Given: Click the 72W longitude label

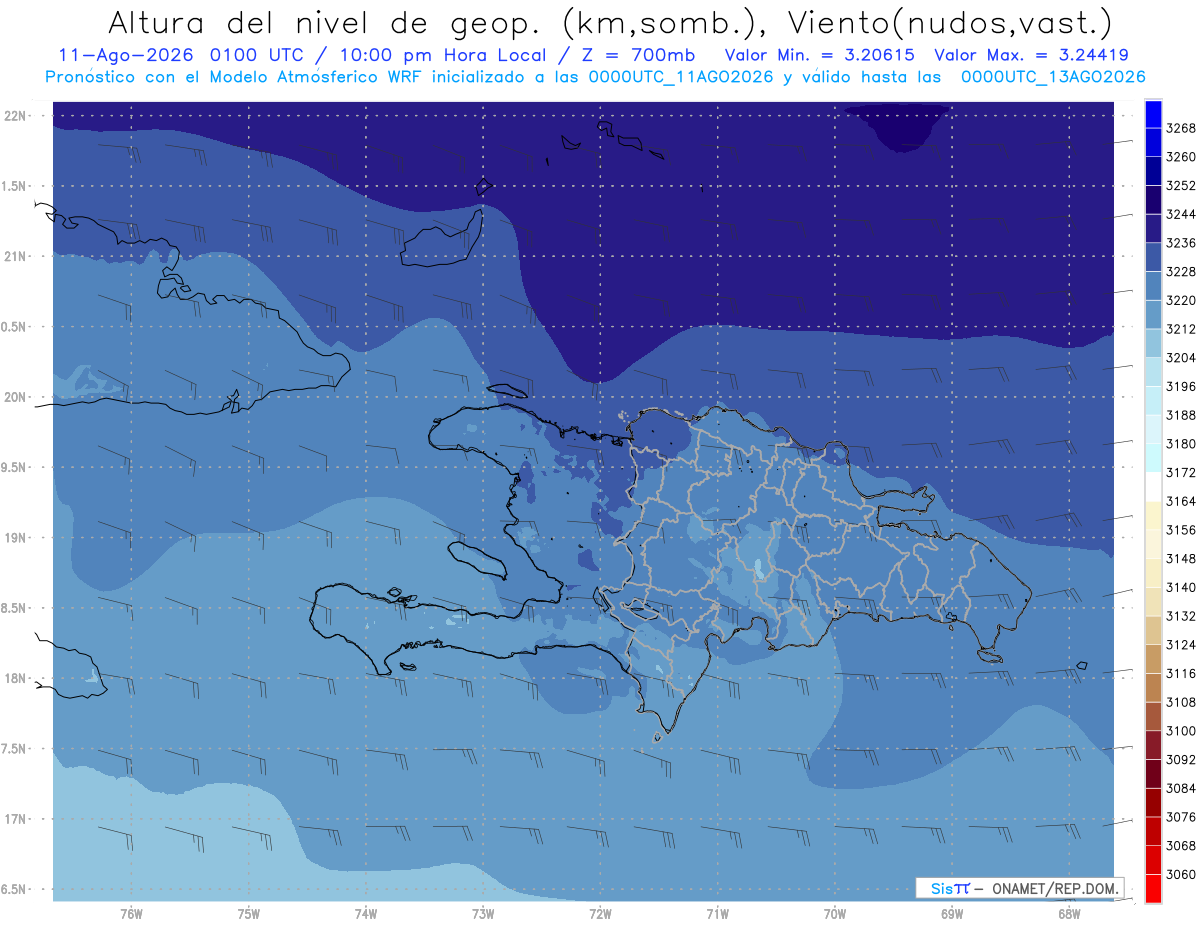Looking at the screenshot, I should coord(600,914).
